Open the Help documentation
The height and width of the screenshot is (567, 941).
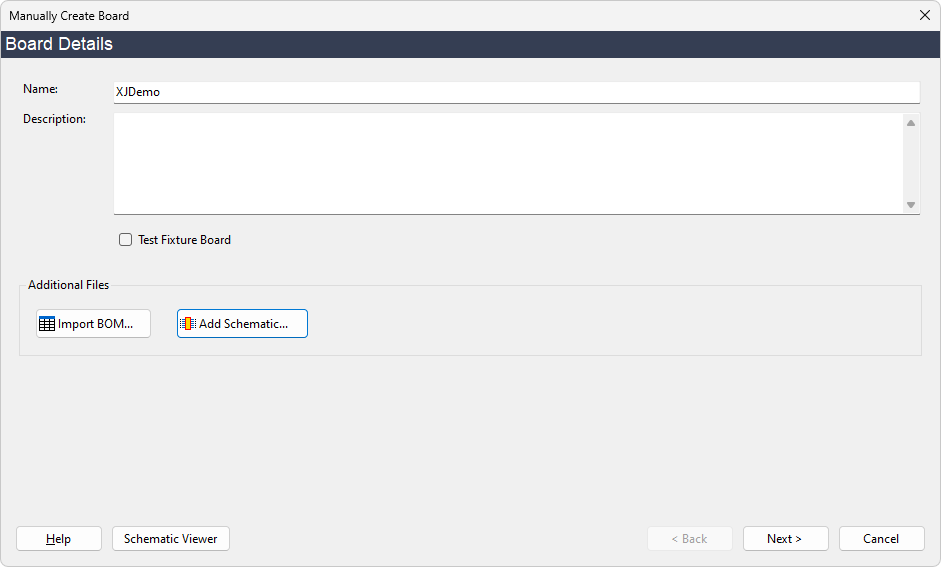(59, 539)
